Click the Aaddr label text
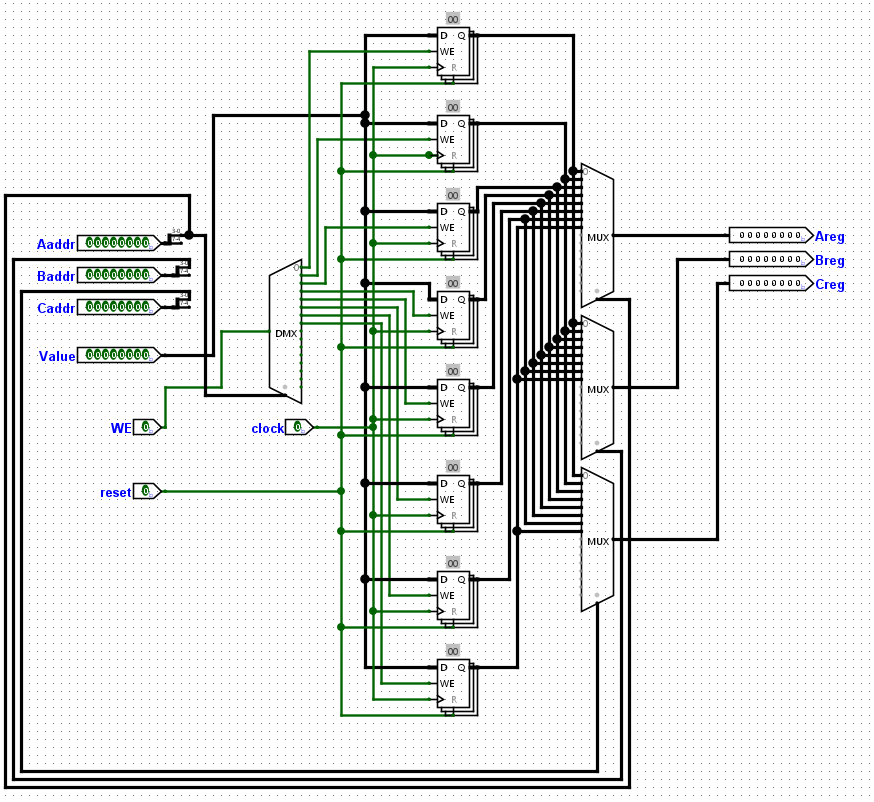The width and height of the screenshot is (874, 802). coord(56,244)
